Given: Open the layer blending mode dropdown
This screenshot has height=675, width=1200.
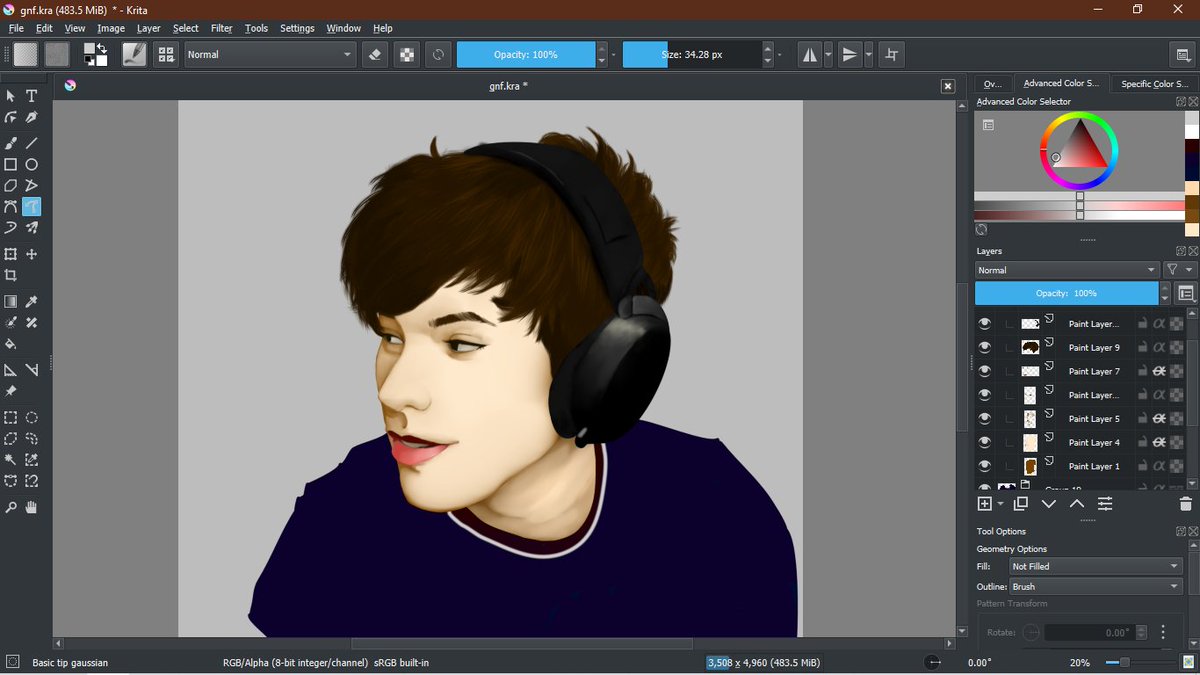Looking at the screenshot, I should (1067, 270).
